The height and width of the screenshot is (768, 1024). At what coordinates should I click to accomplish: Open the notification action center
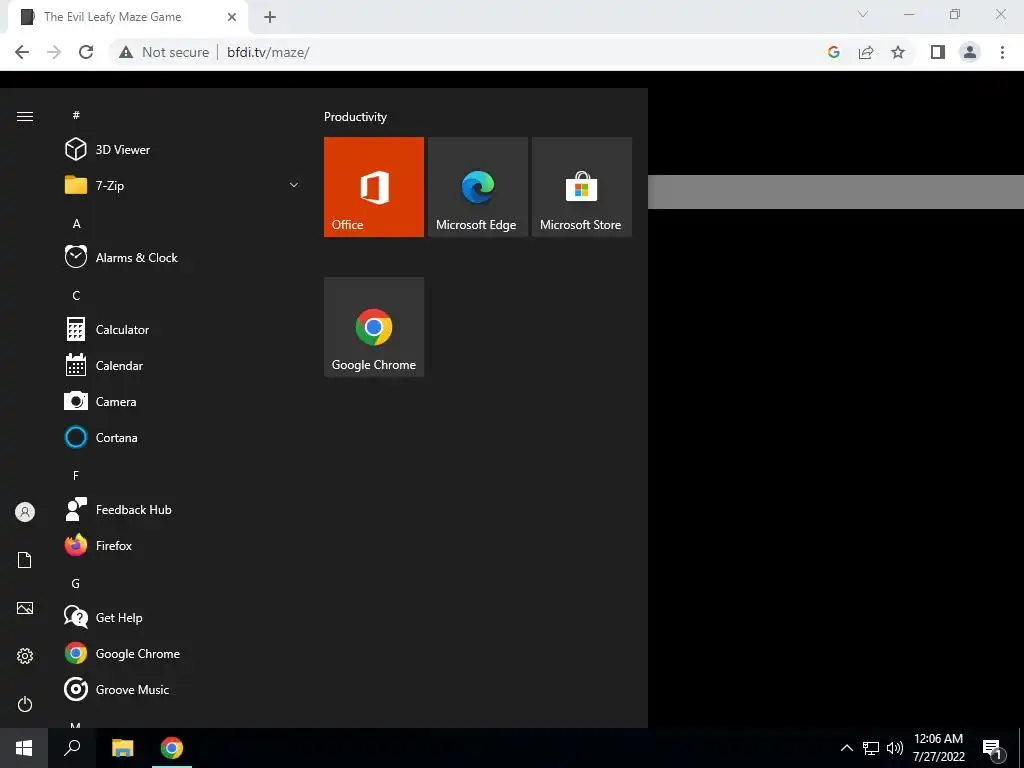993,748
